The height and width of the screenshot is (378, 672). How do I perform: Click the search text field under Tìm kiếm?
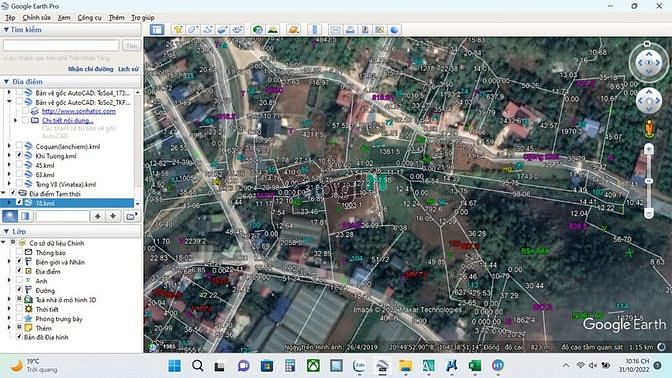[x=61, y=45]
